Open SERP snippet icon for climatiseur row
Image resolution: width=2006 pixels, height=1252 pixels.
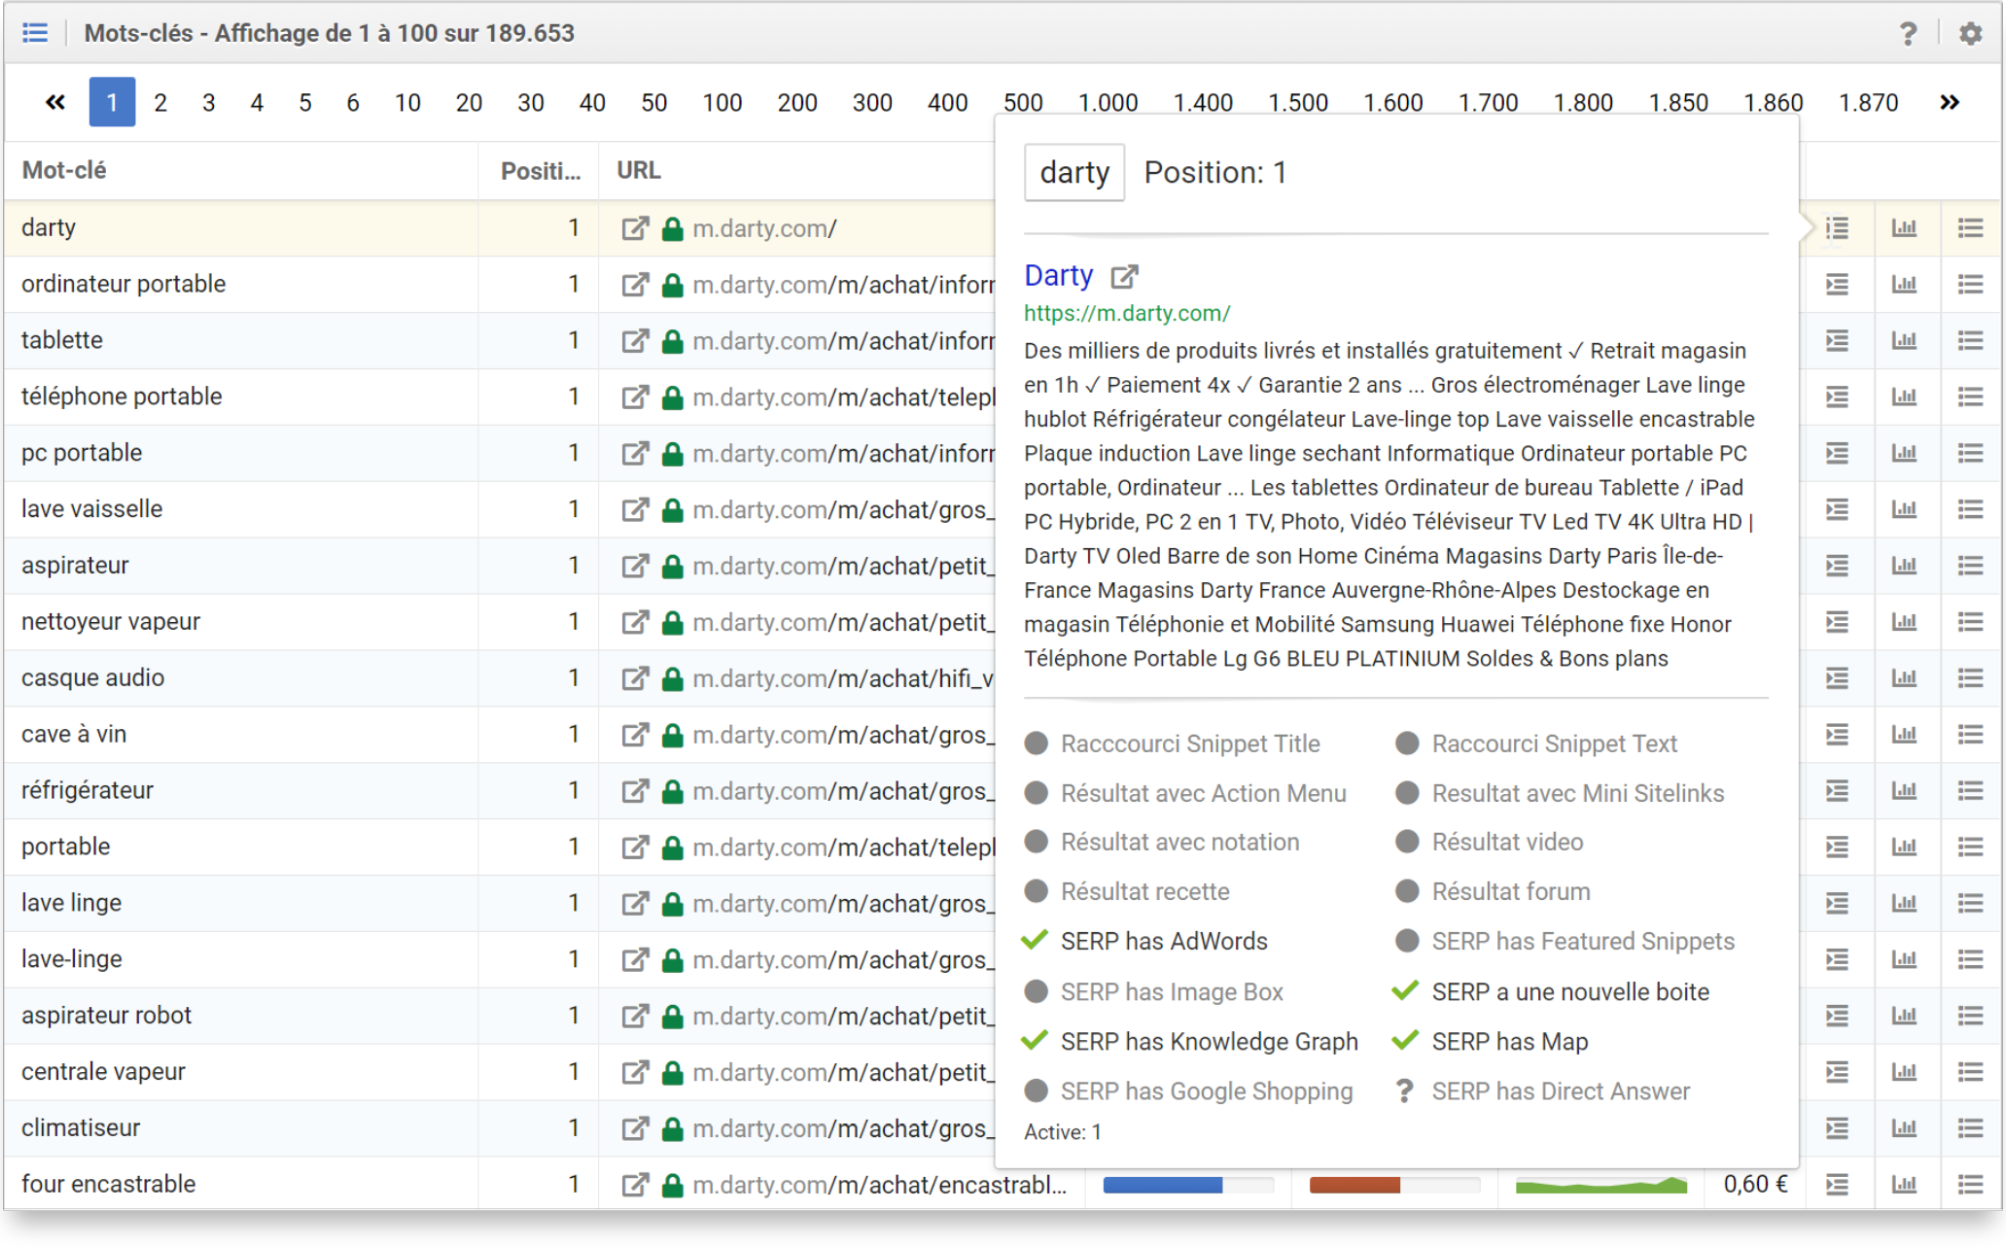tap(1837, 1128)
